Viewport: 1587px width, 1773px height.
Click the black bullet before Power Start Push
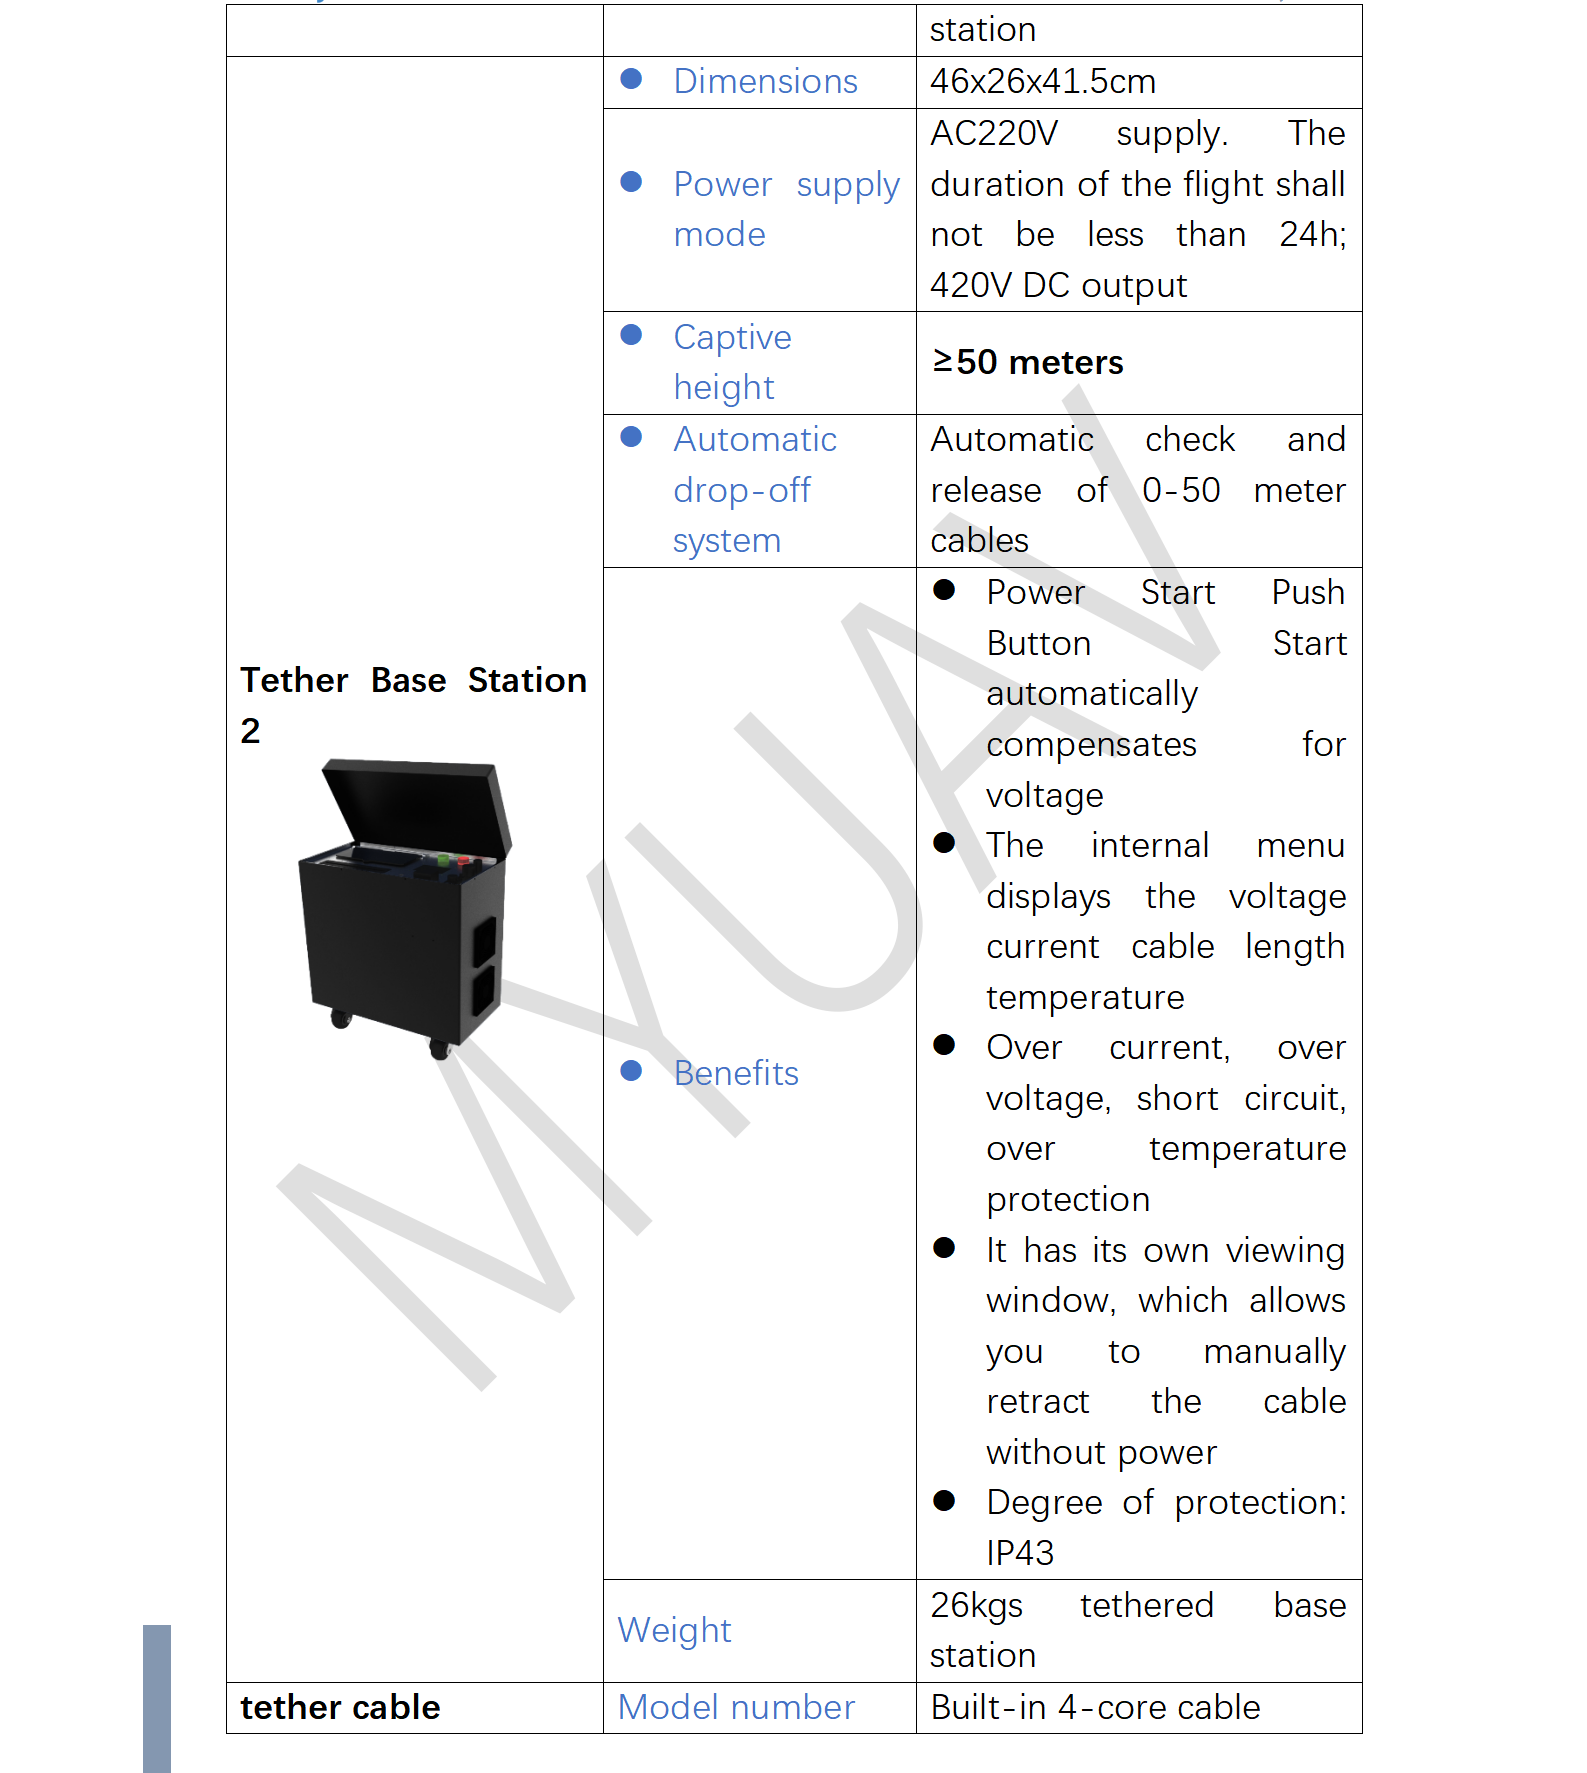tap(944, 590)
